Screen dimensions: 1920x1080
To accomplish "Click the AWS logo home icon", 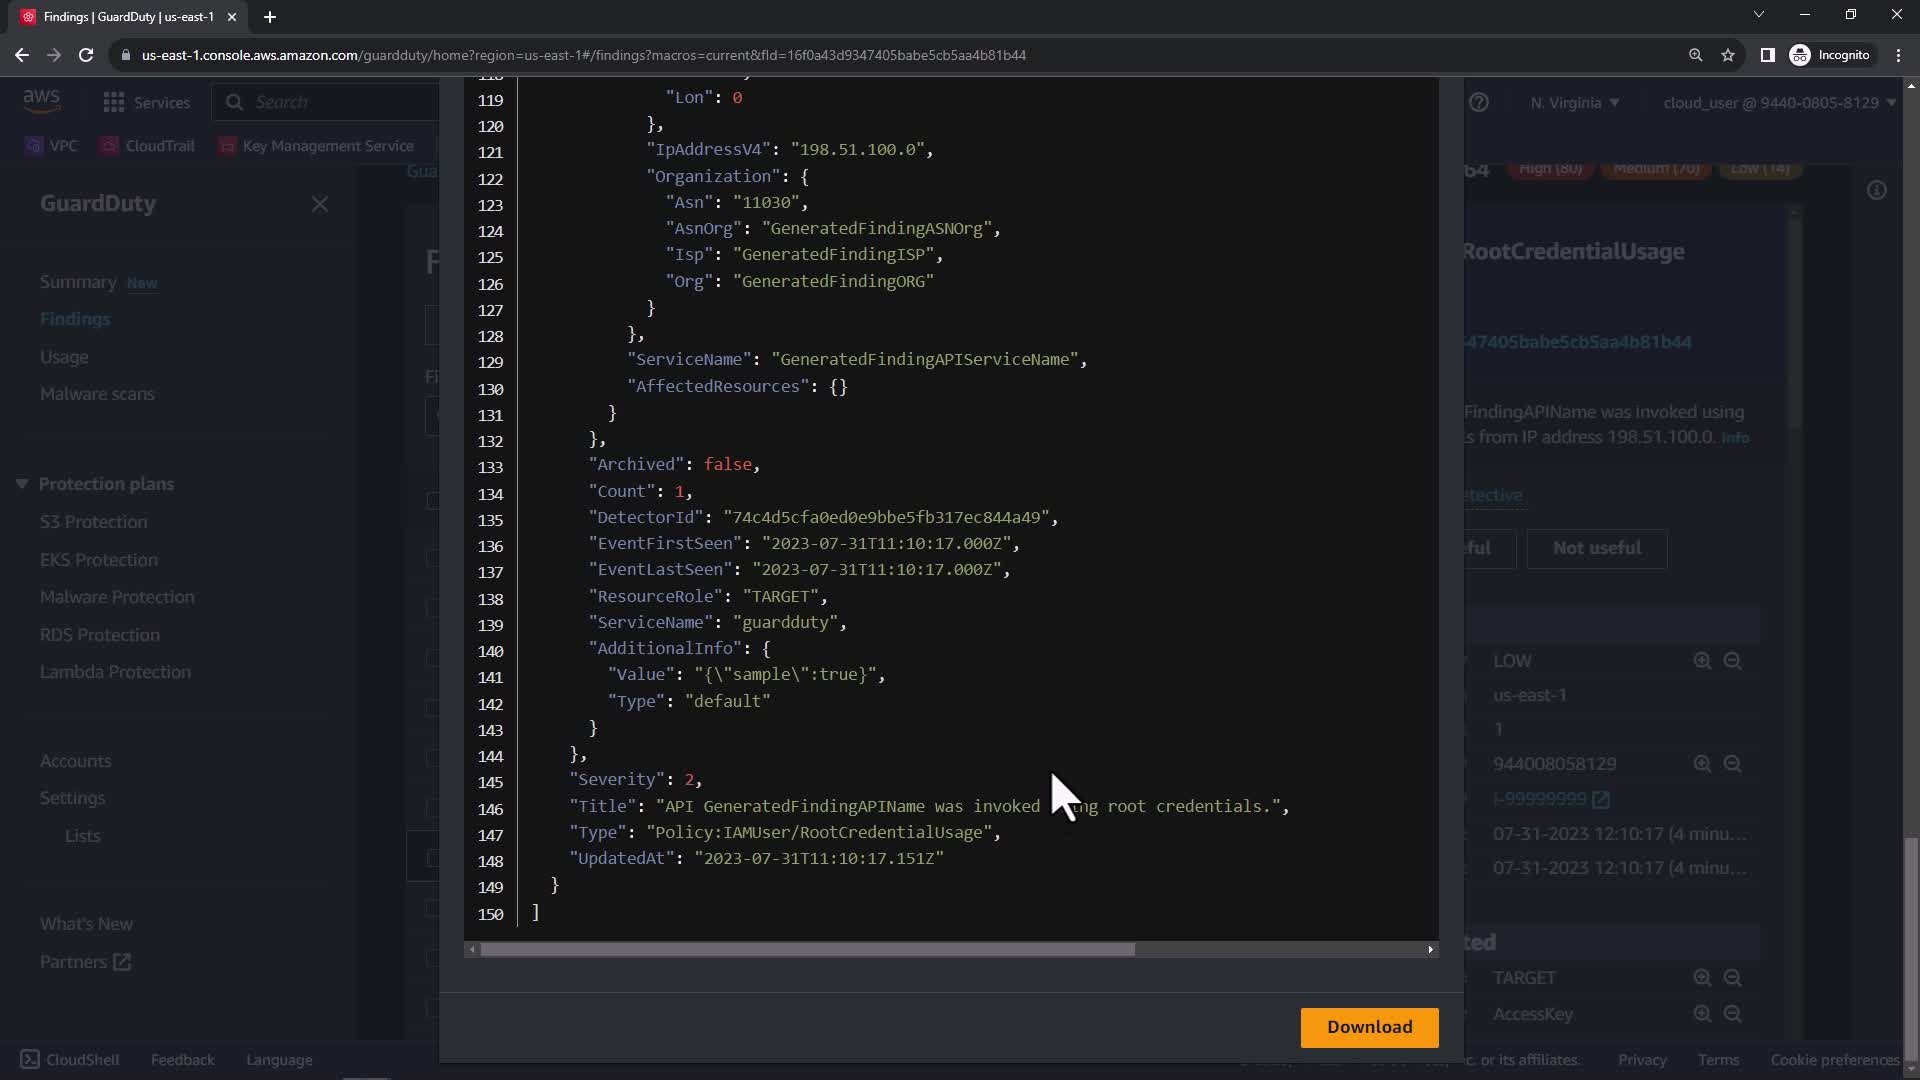I will tap(42, 100).
